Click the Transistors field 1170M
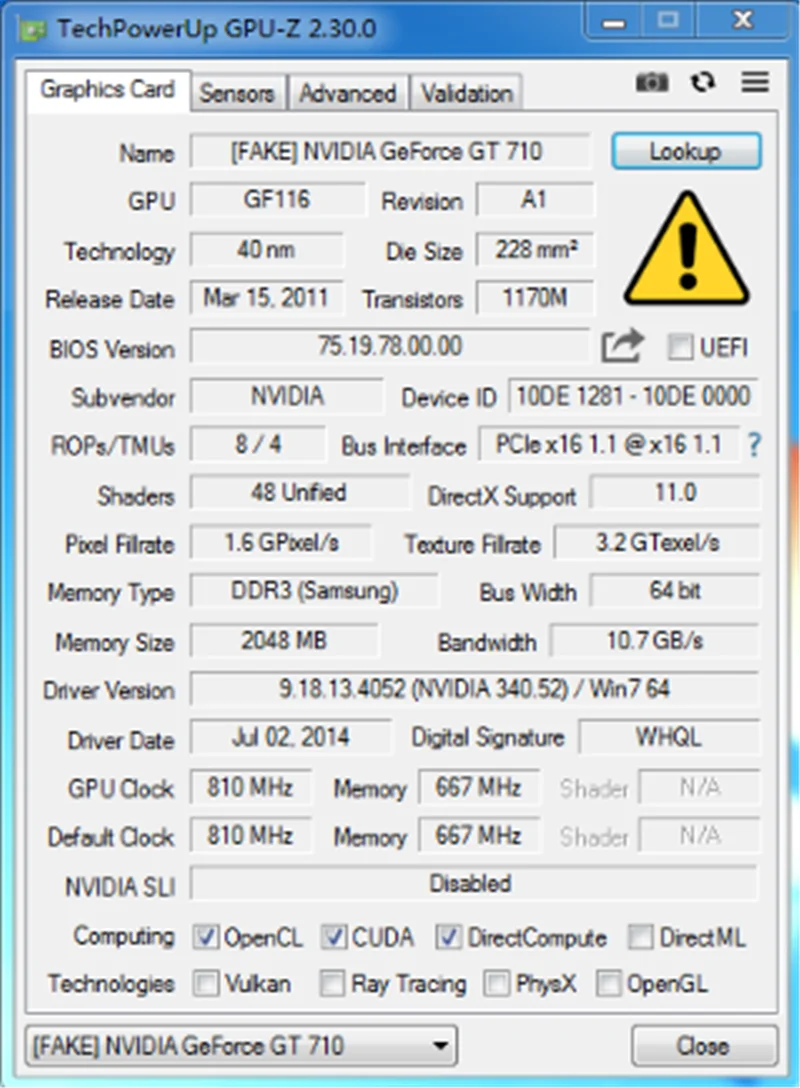 click(x=535, y=298)
